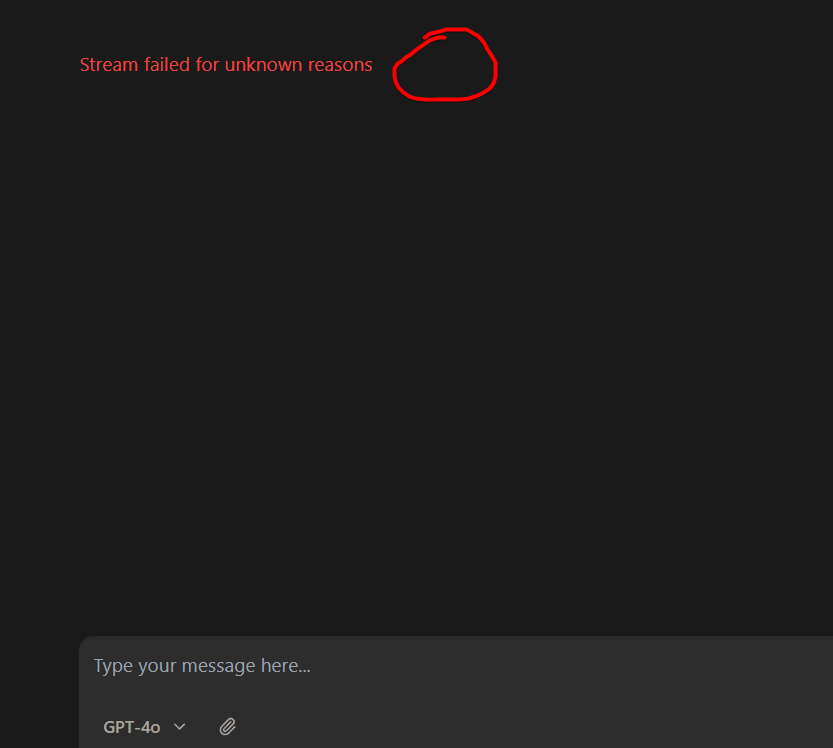Change the model via the GPT-4o selector
This screenshot has height=748, width=833.
click(x=144, y=727)
